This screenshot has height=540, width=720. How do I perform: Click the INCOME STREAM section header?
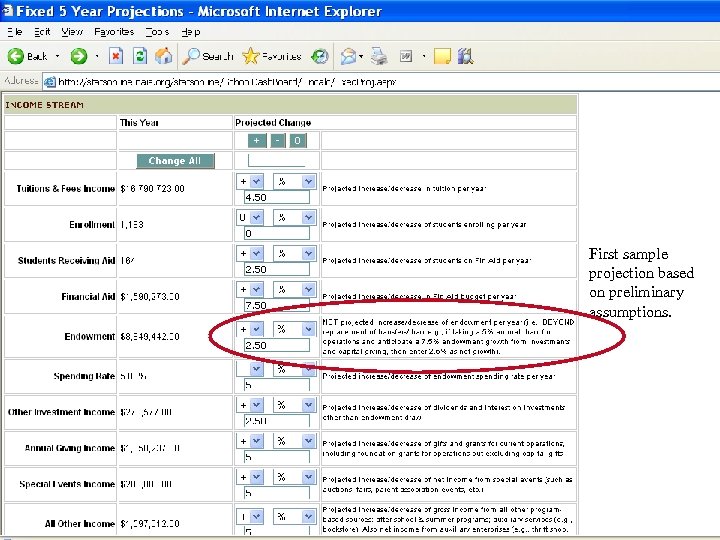[x=290, y=105]
